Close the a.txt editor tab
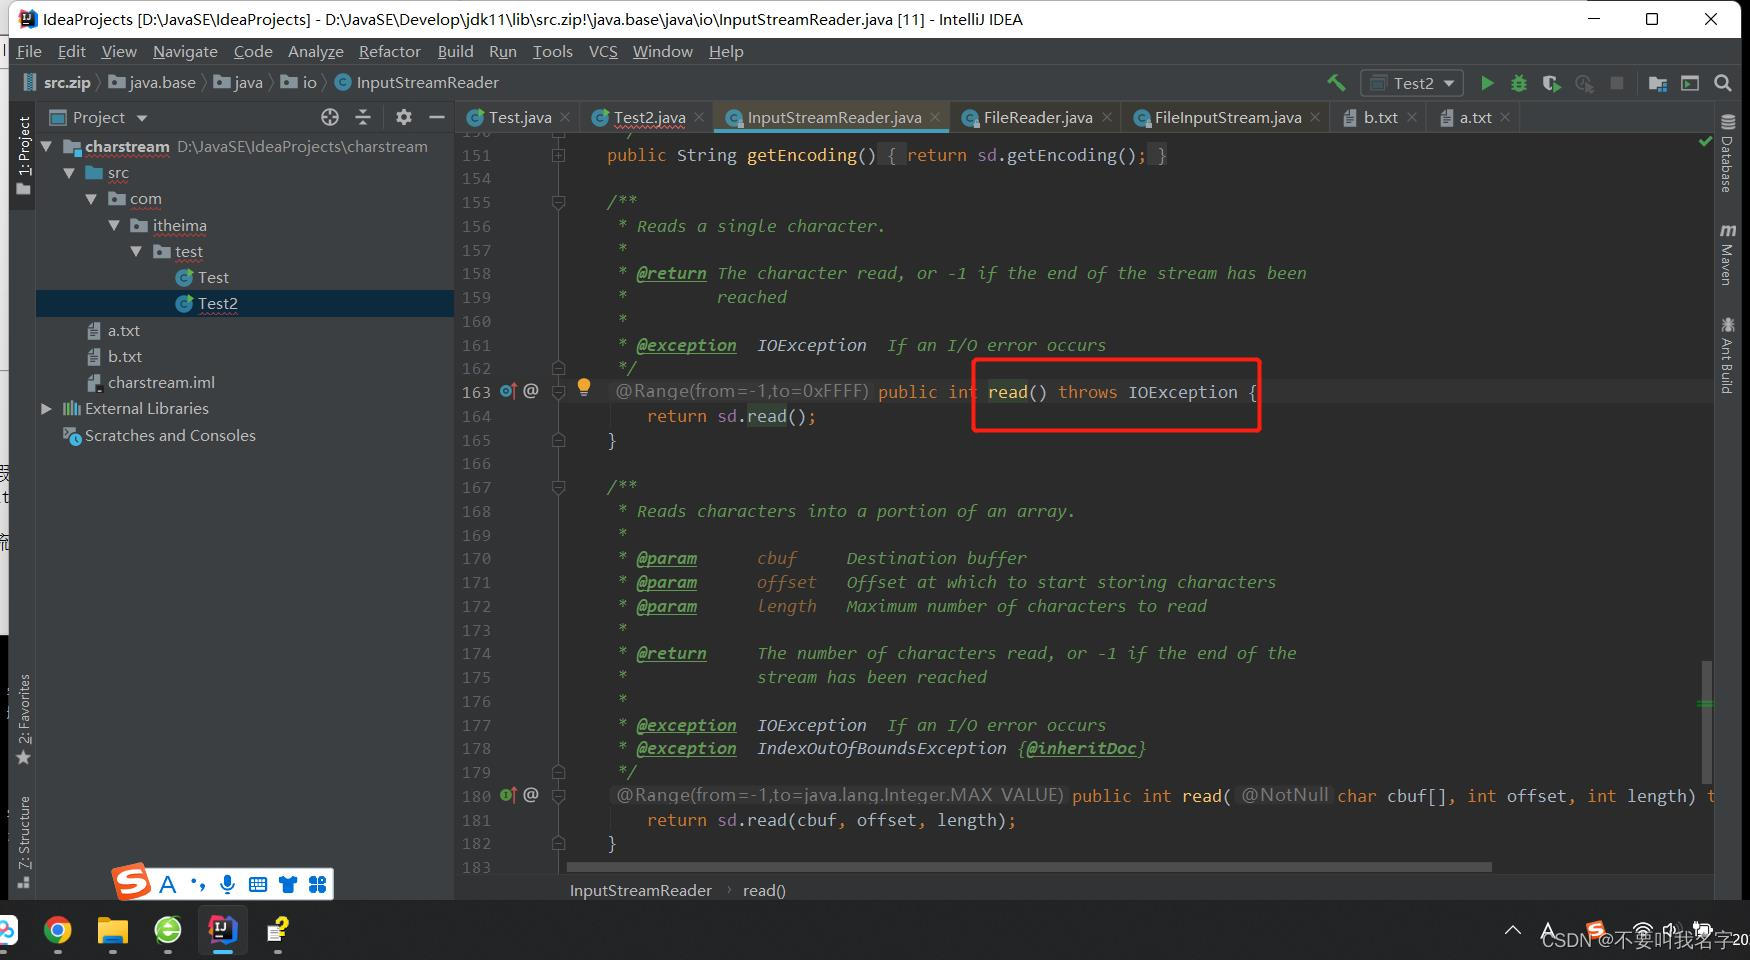The width and height of the screenshot is (1750, 960). [1505, 118]
